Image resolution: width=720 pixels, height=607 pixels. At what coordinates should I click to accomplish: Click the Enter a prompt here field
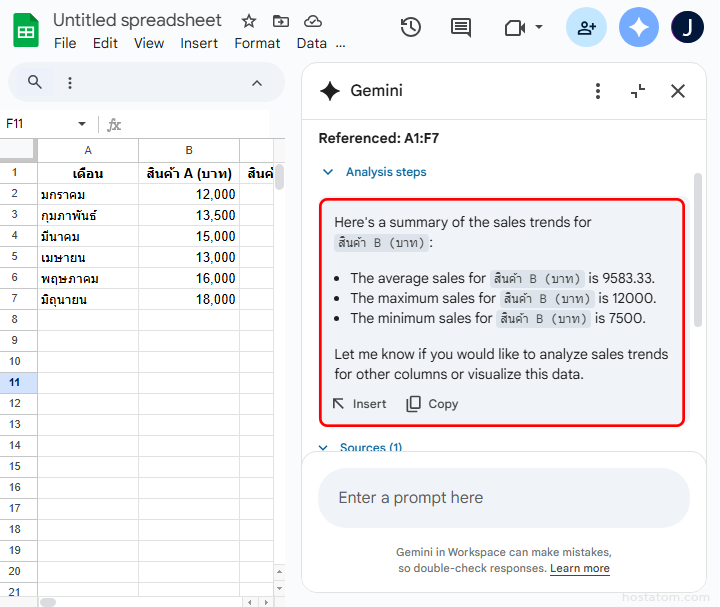(503, 498)
